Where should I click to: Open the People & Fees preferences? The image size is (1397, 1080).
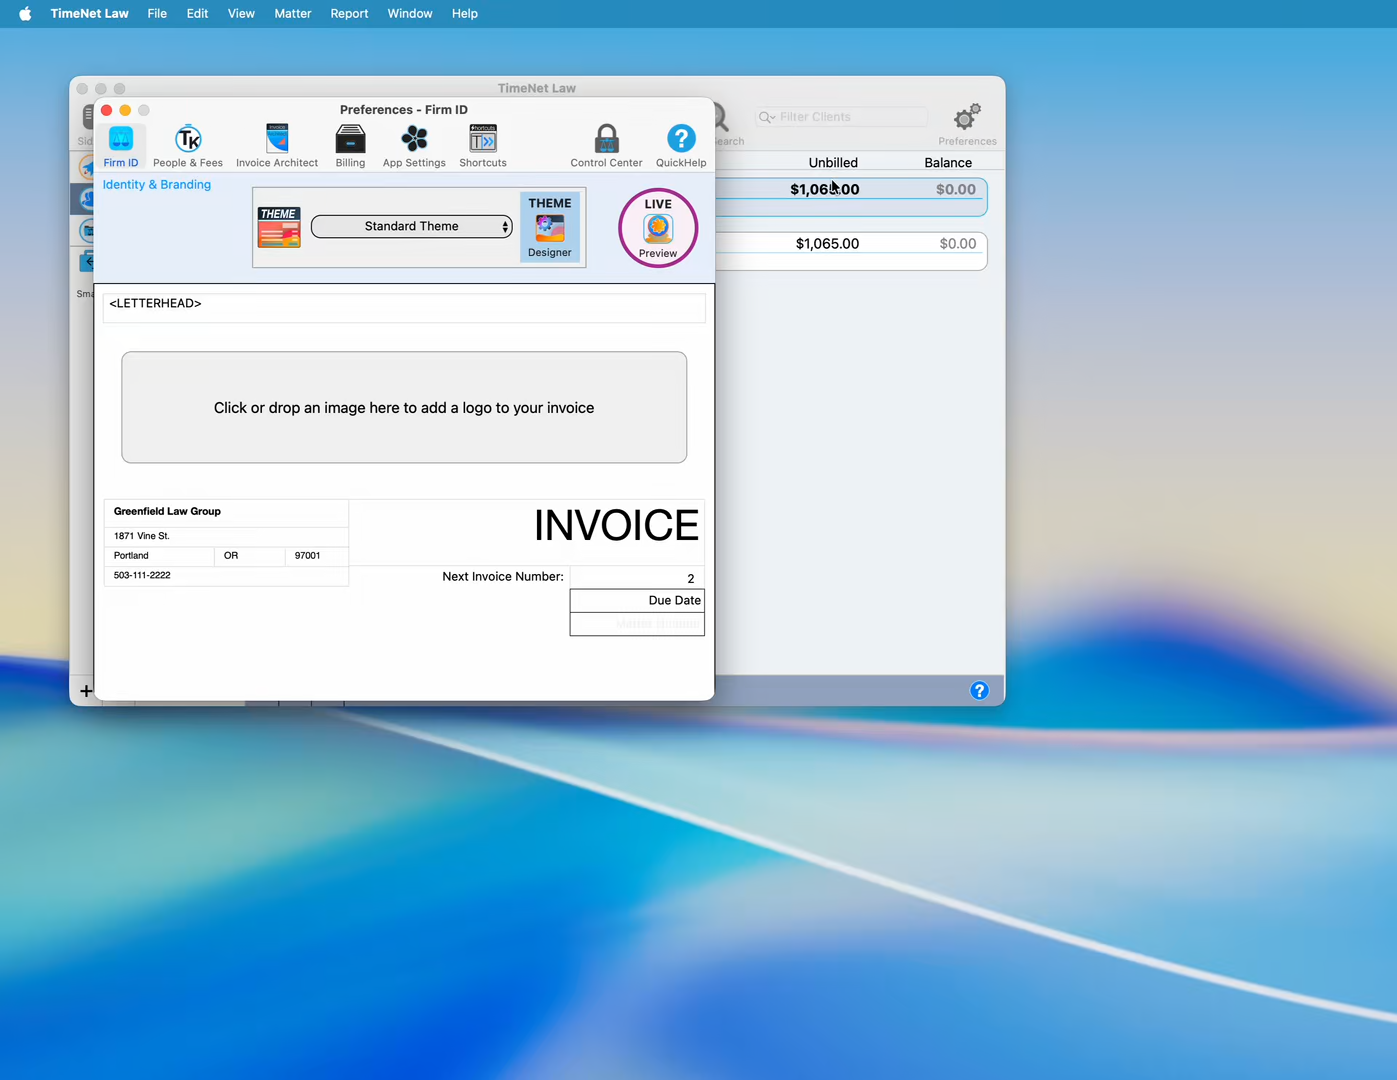coord(188,146)
